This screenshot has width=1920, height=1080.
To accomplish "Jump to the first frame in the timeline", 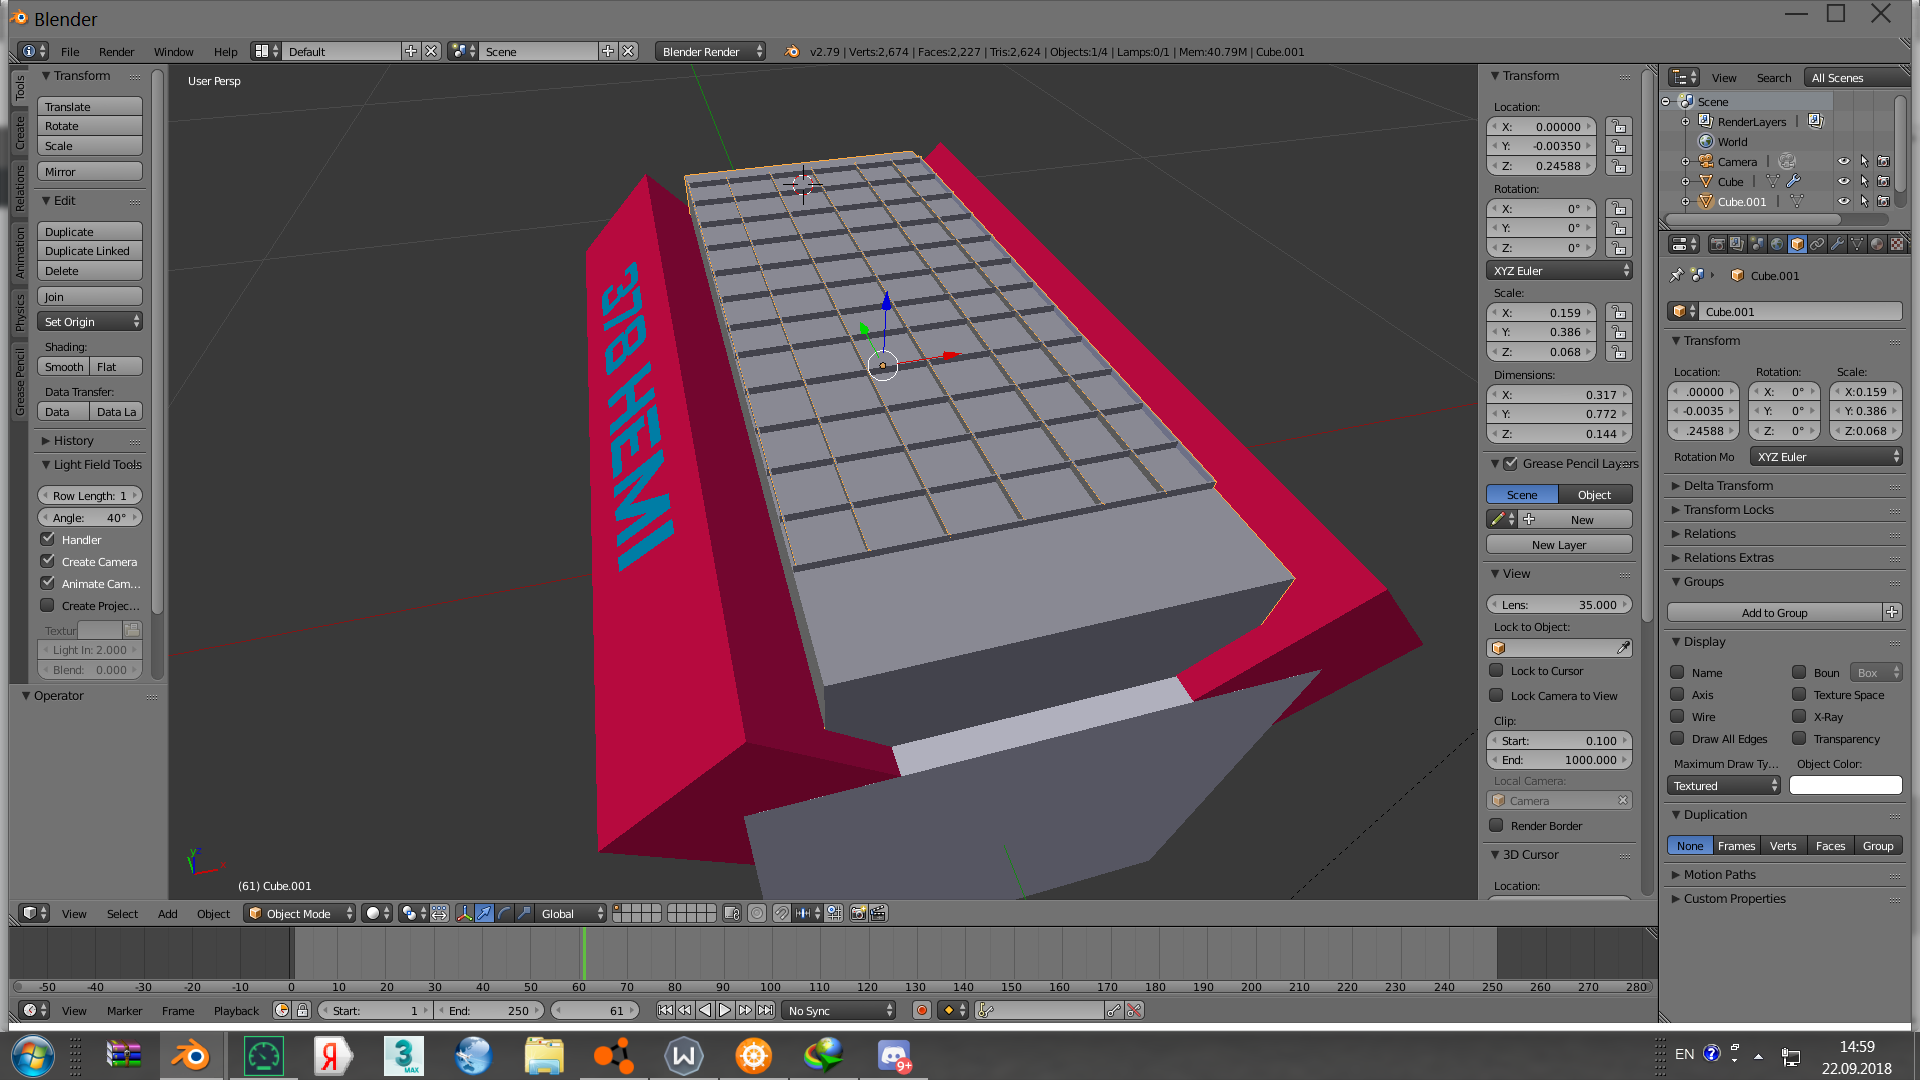I will tap(665, 1010).
